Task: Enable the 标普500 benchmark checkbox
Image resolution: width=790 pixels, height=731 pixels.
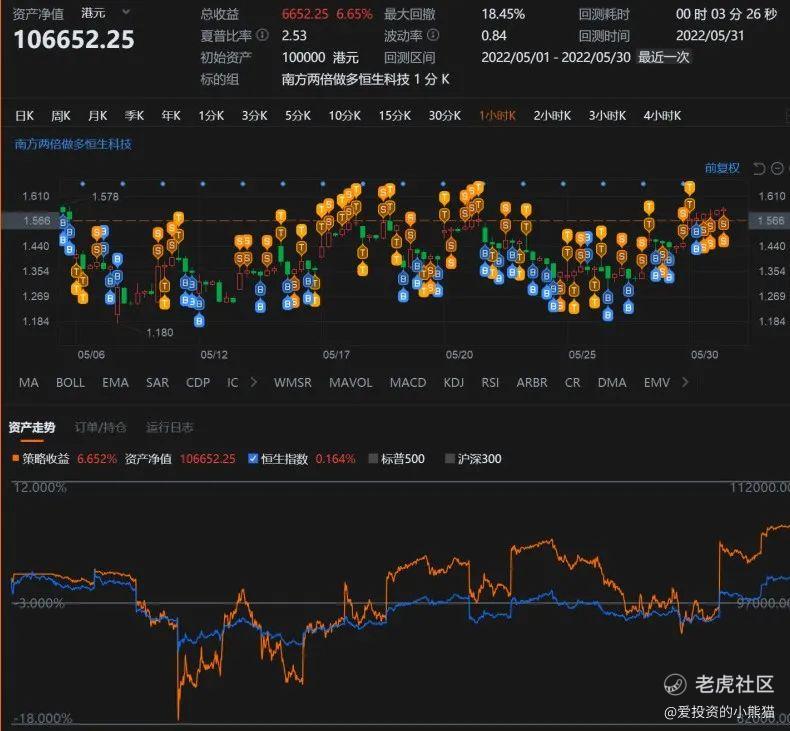Action: (373, 458)
